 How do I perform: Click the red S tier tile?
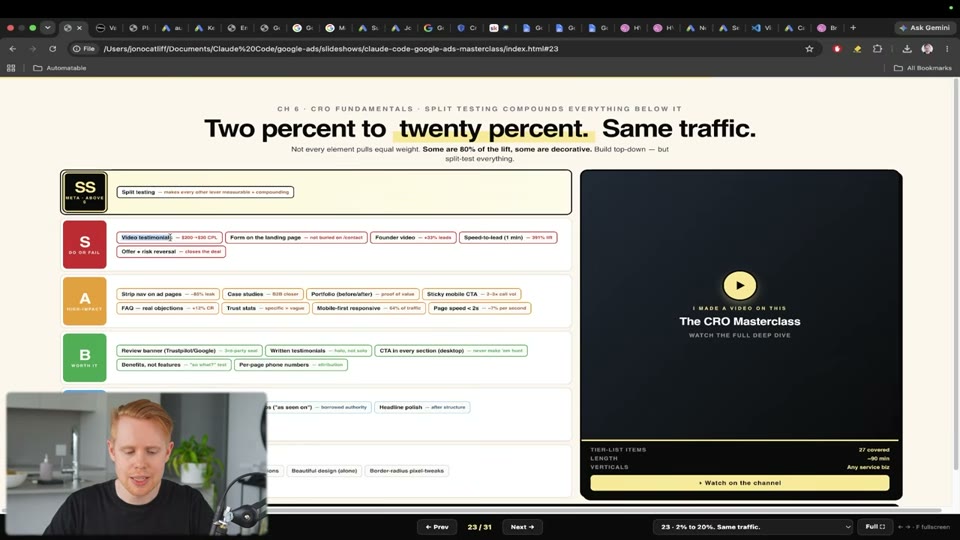[x=84, y=244]
